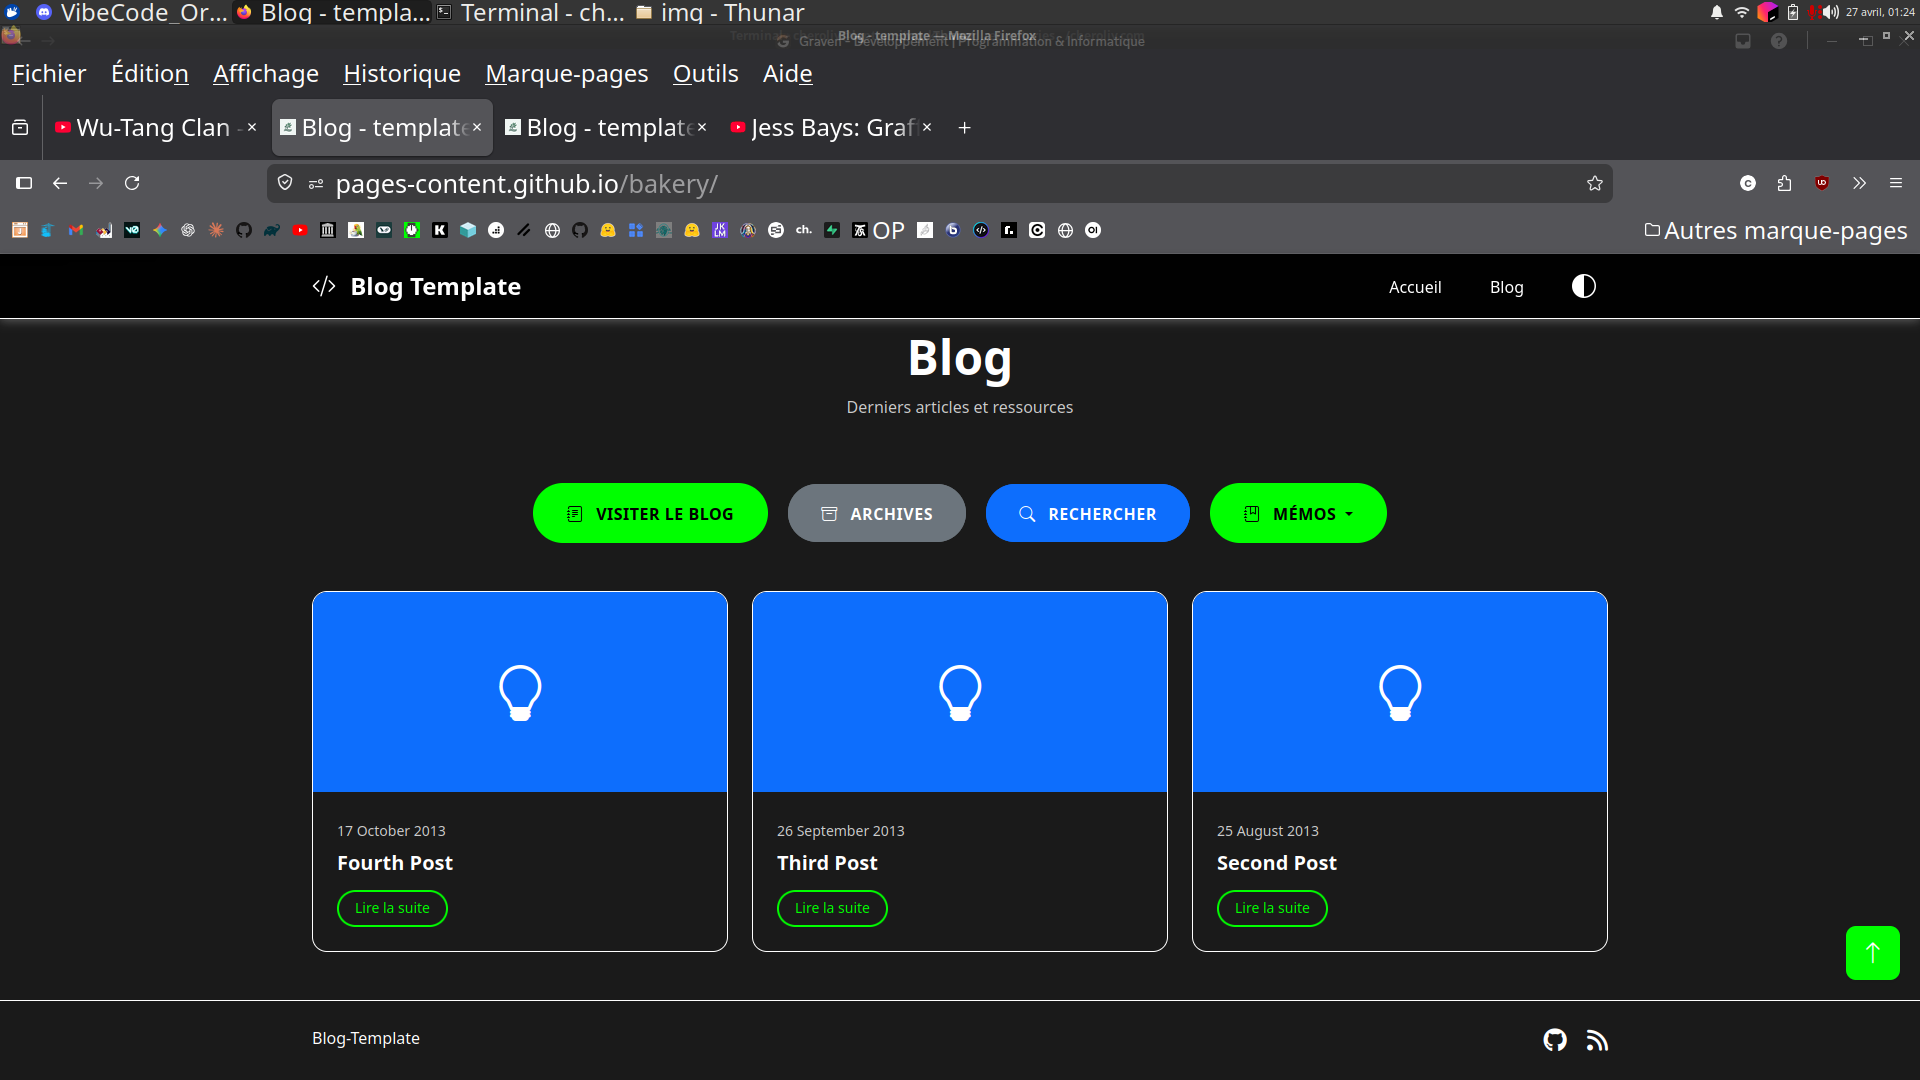The width and height of the screenshot is (1920, 1080).
Task: Click the RECHERCHER search button
Action: [x=1087, y=513]
